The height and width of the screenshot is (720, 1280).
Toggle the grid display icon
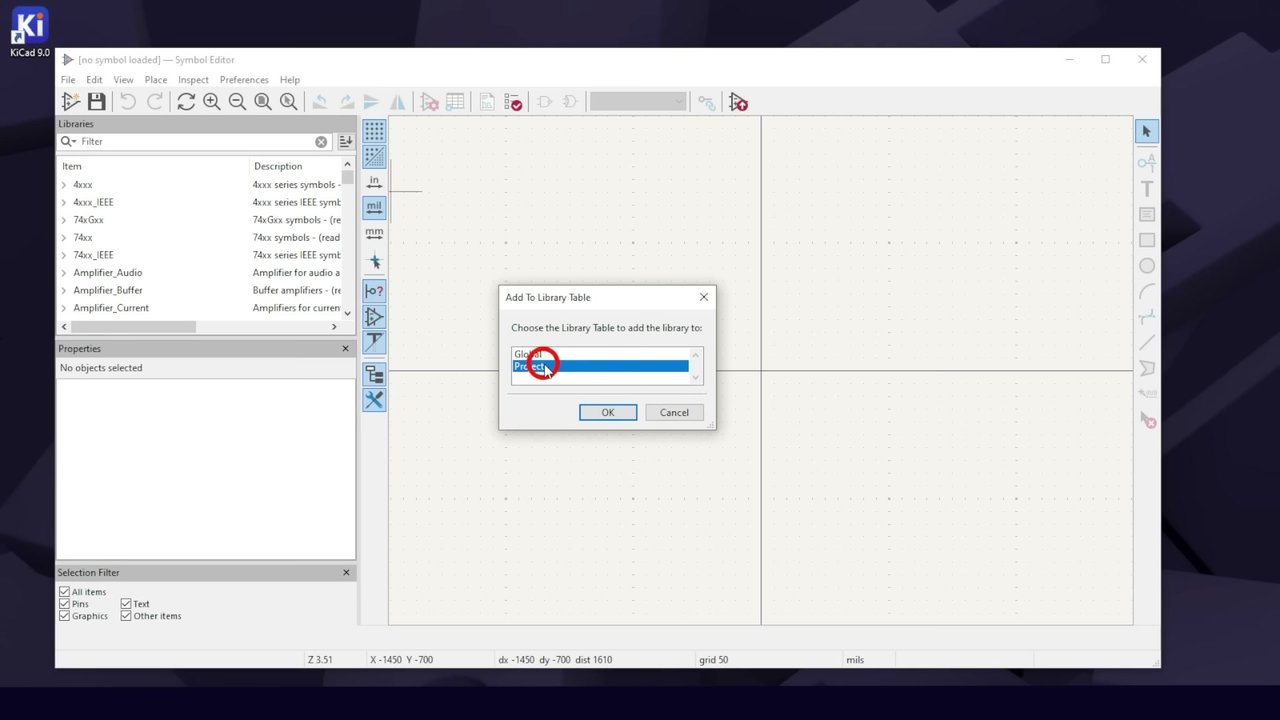point(374,131)
